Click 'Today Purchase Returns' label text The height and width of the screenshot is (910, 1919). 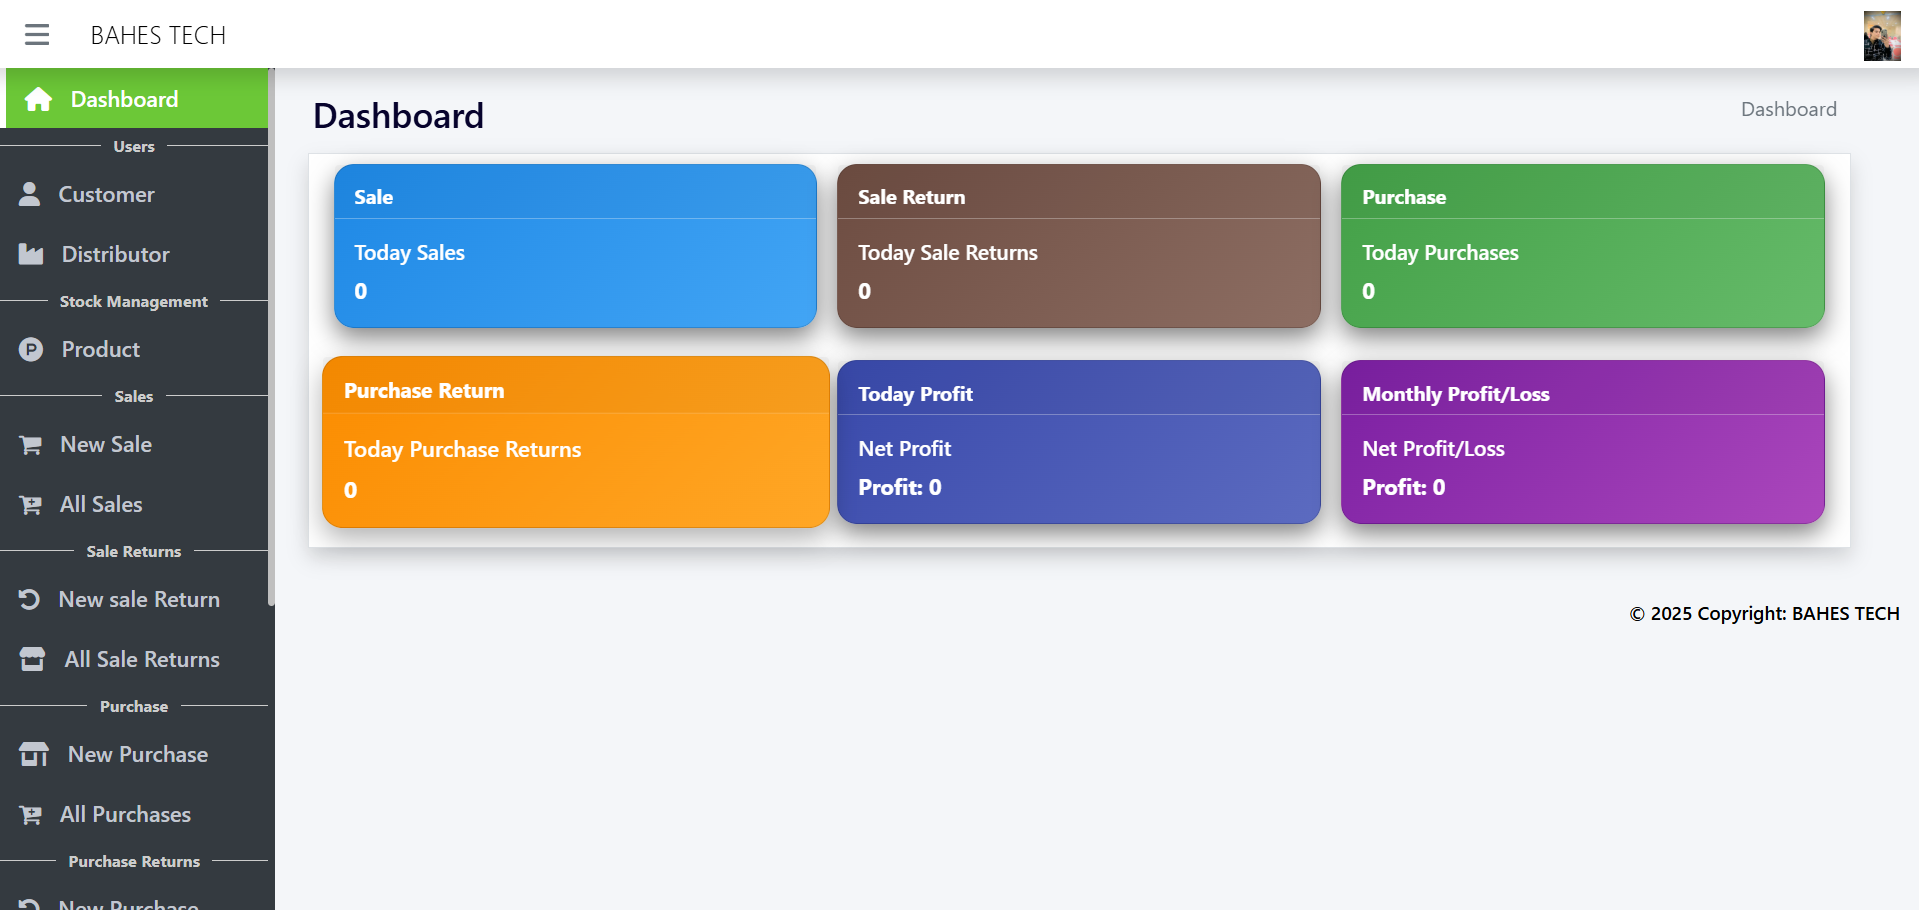coord(462,450)
